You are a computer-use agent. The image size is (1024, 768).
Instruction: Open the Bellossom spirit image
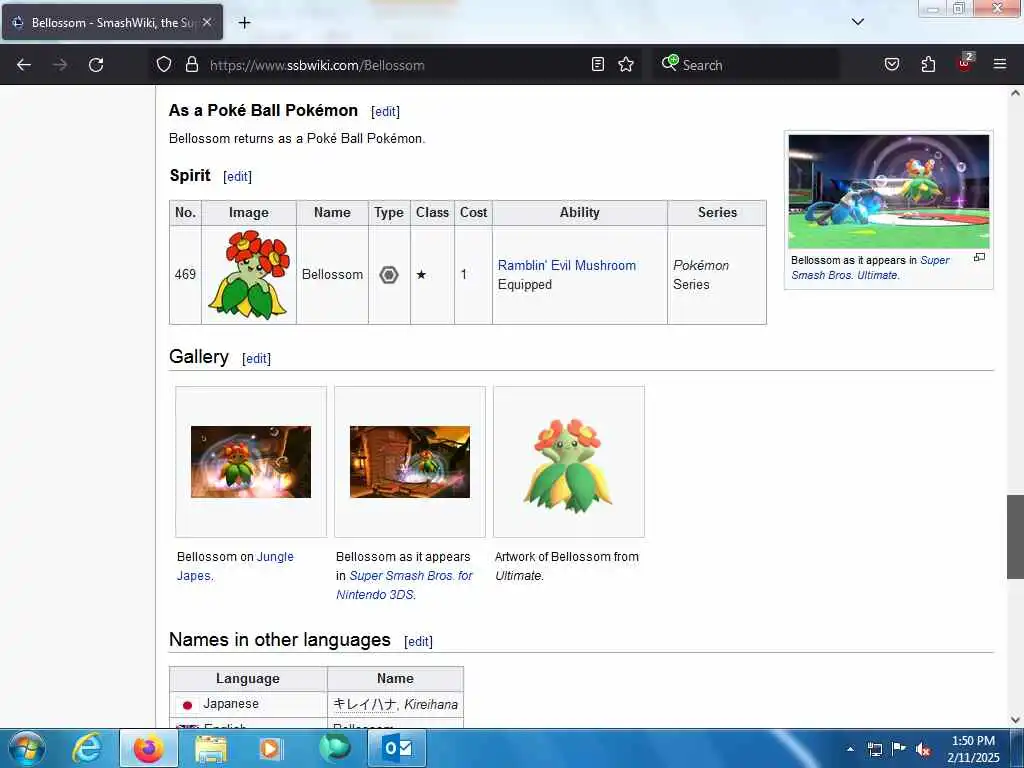click(249, 274)
